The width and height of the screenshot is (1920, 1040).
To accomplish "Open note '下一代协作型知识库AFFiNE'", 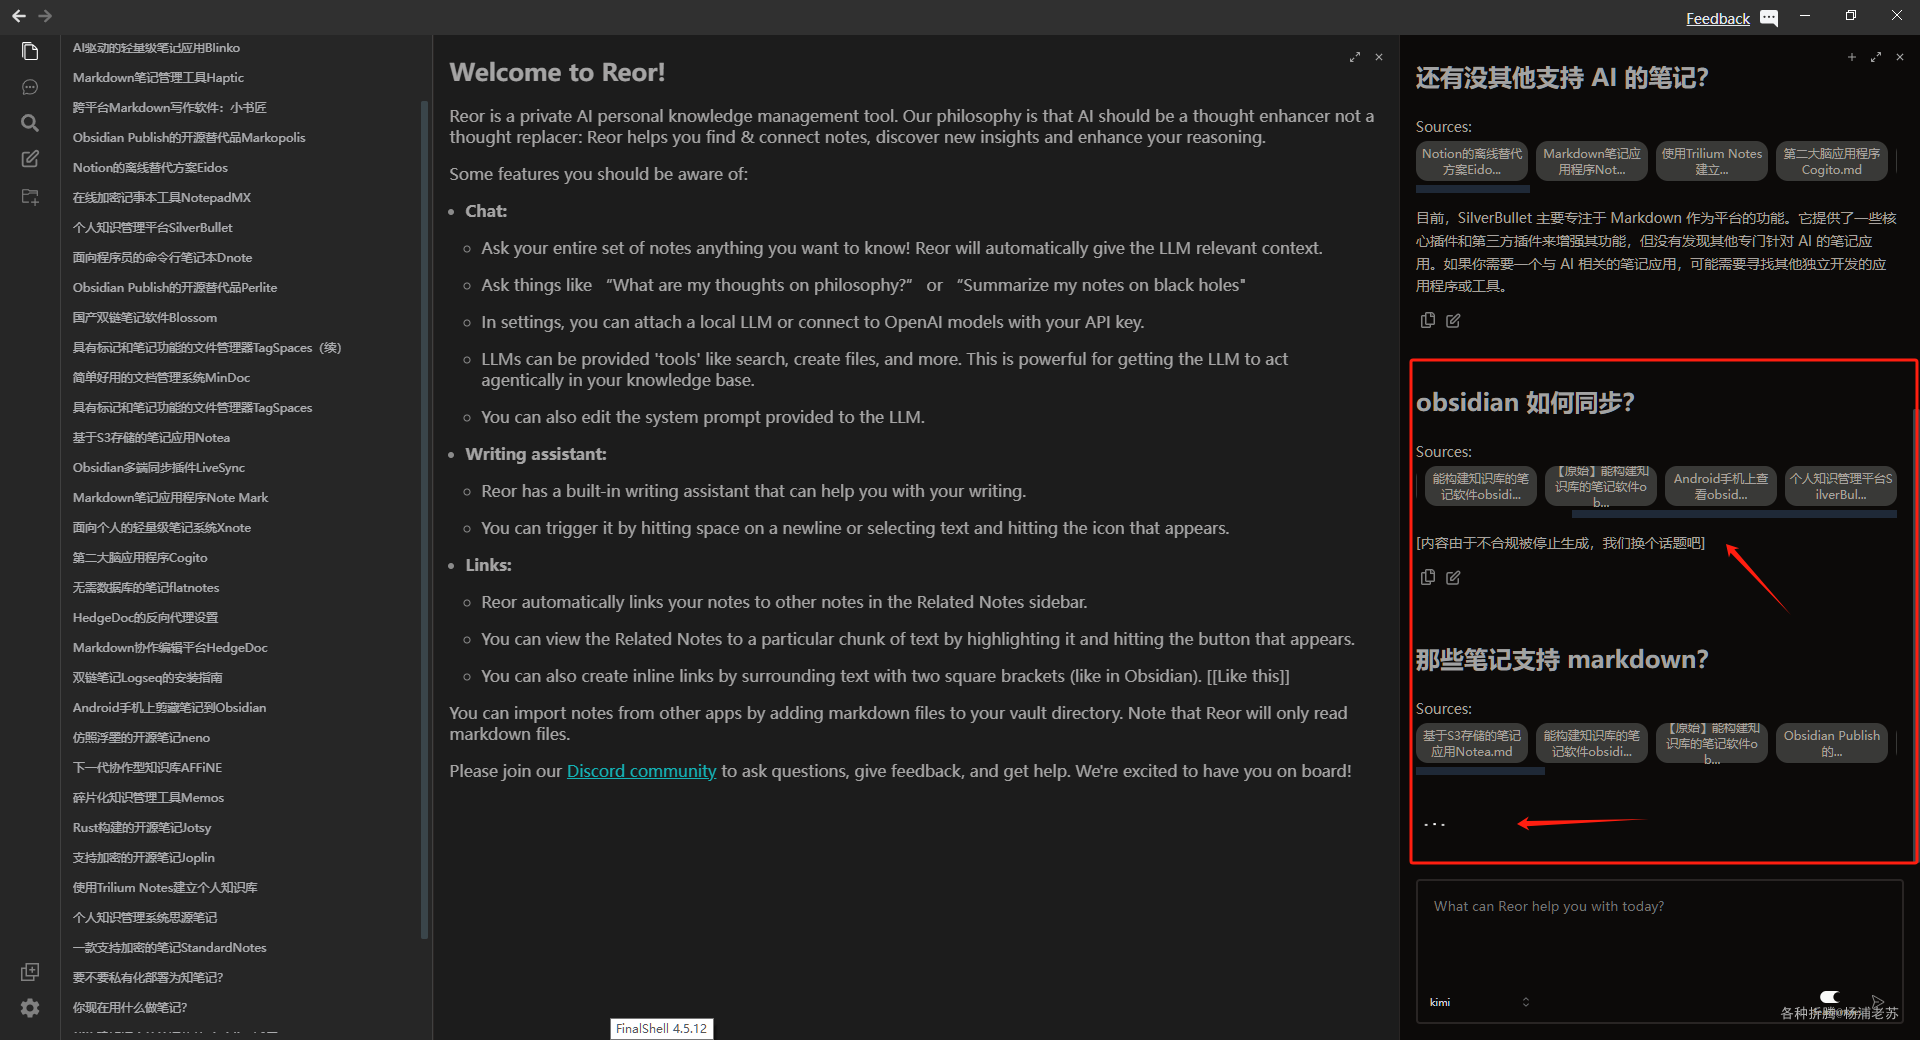I will tap(147, 768).
